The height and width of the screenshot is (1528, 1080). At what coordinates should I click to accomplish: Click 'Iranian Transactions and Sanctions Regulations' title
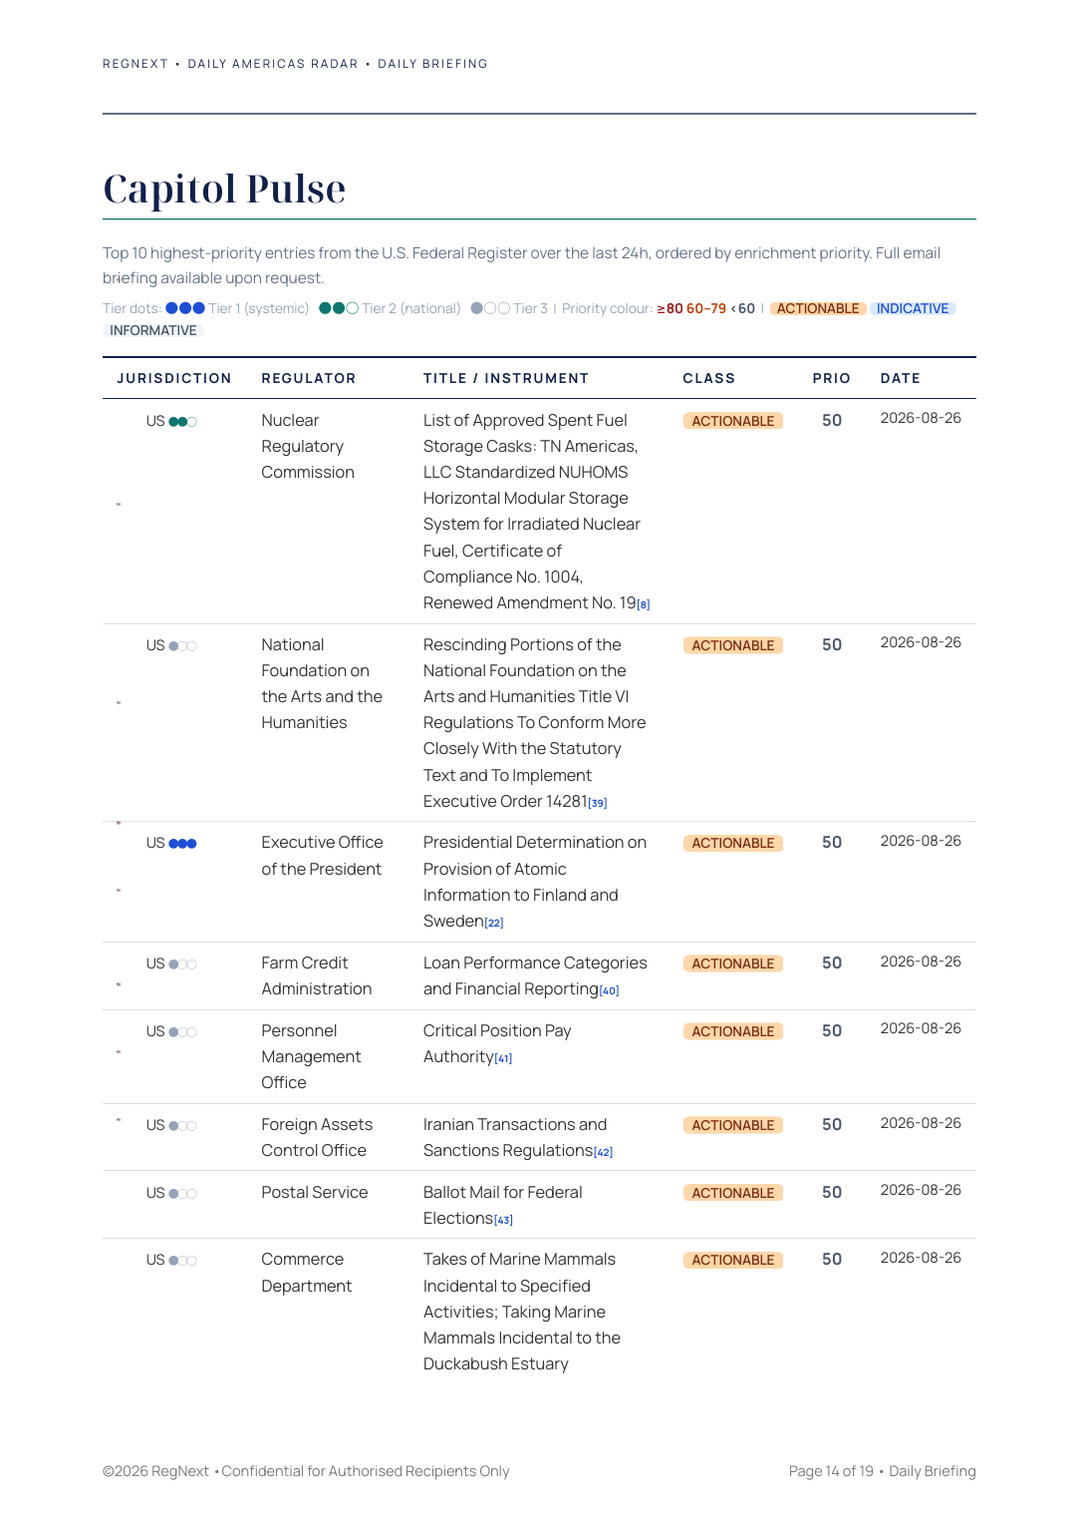pyautogui.click(x=515, y=1138)
